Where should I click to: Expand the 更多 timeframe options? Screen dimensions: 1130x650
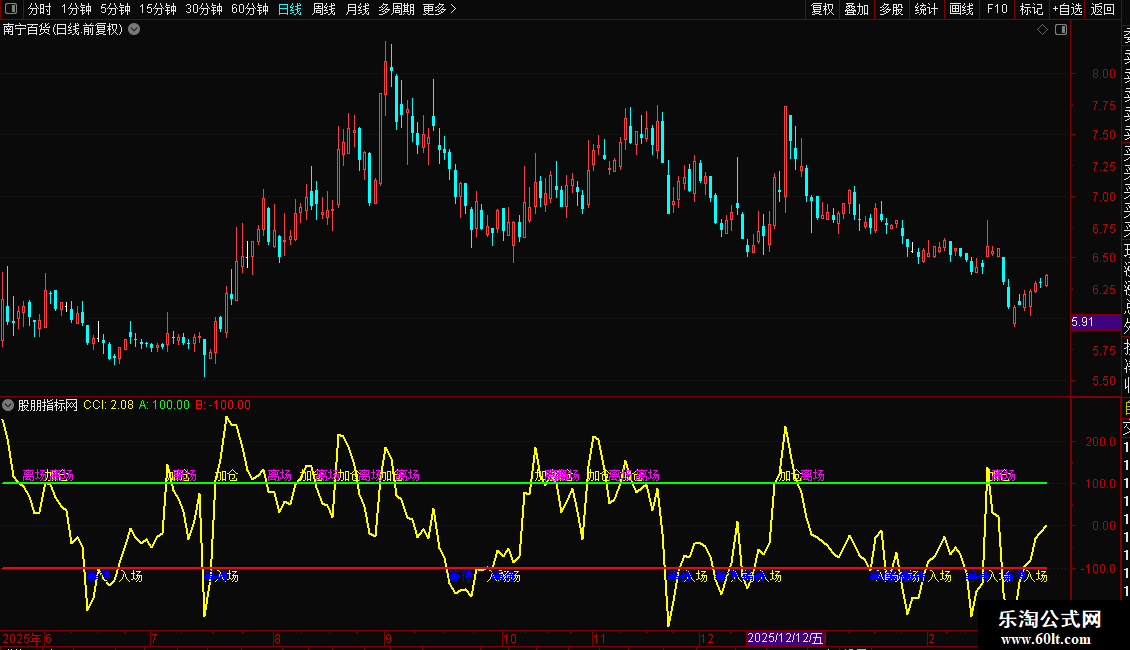(439, 9)
